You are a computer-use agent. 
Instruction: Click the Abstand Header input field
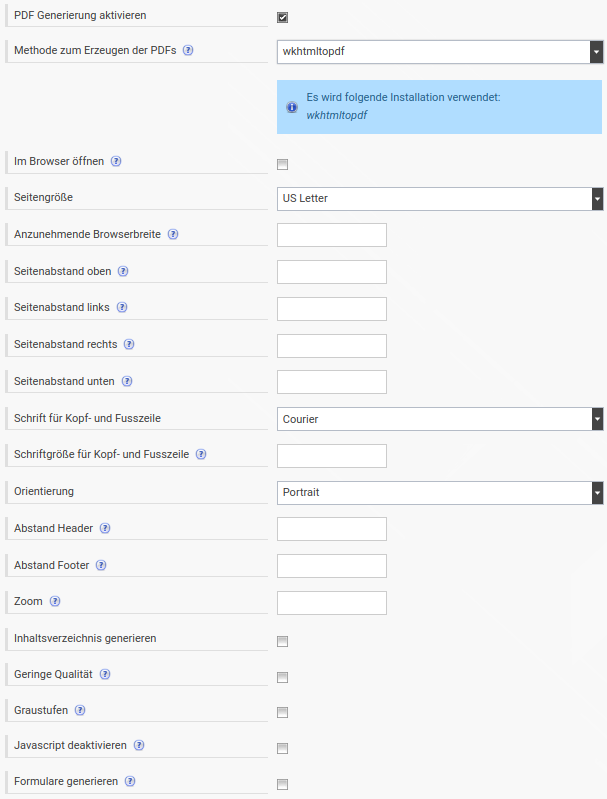(332, 529)
